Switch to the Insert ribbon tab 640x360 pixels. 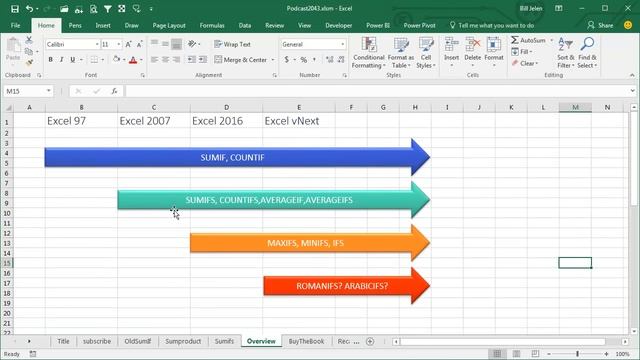coord(103,25)
